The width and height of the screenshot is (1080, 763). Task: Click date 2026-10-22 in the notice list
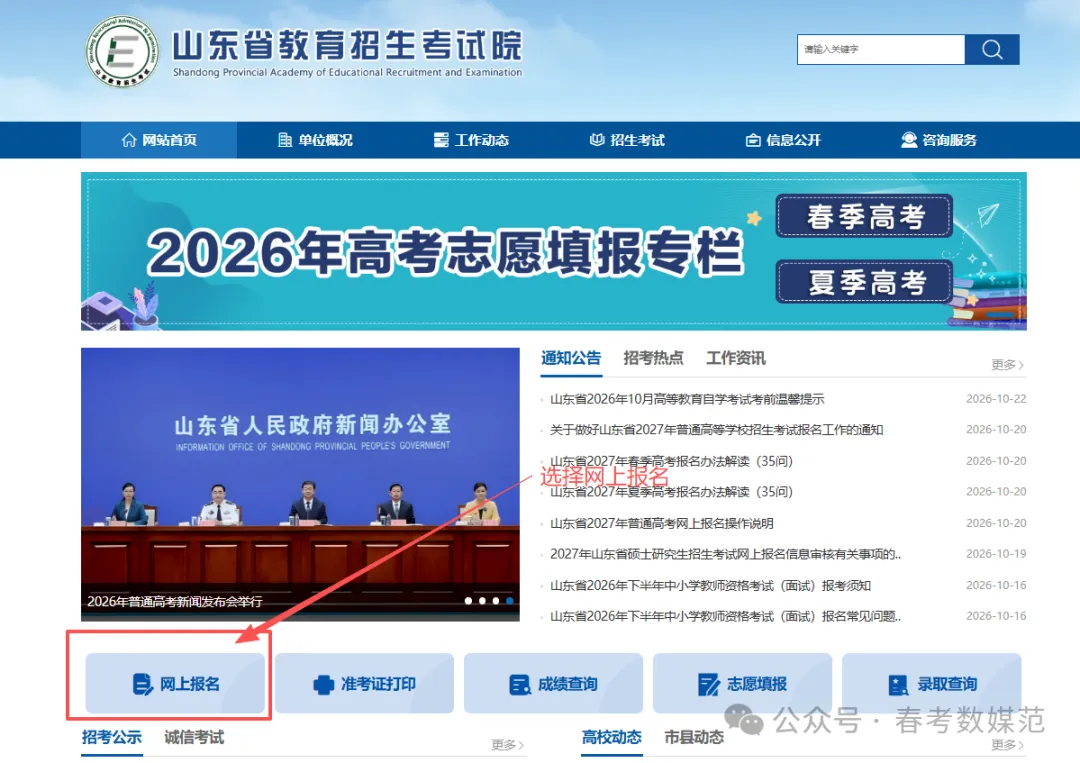(x=996, y=399)
